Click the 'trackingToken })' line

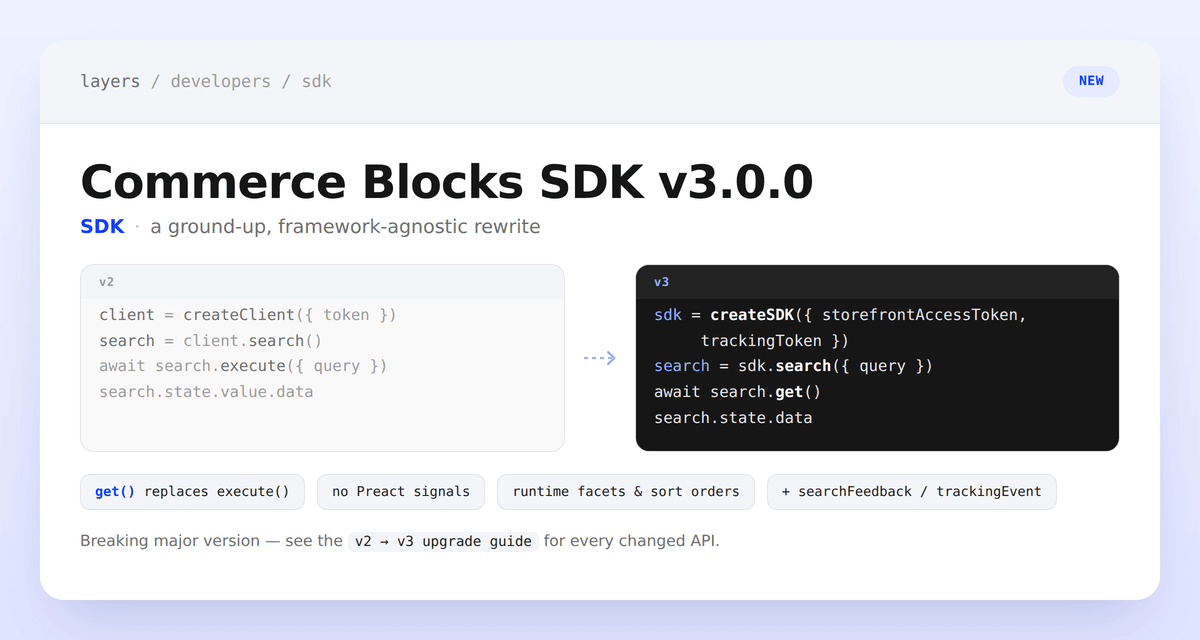(x=775, y=341)
